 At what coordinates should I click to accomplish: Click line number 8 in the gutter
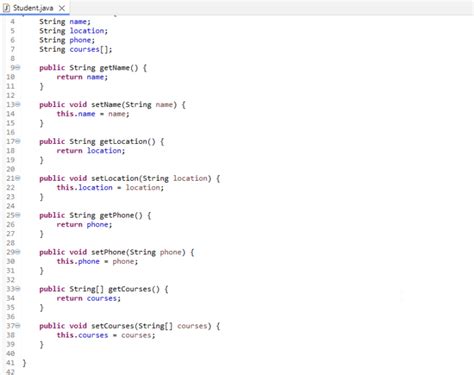12,59
